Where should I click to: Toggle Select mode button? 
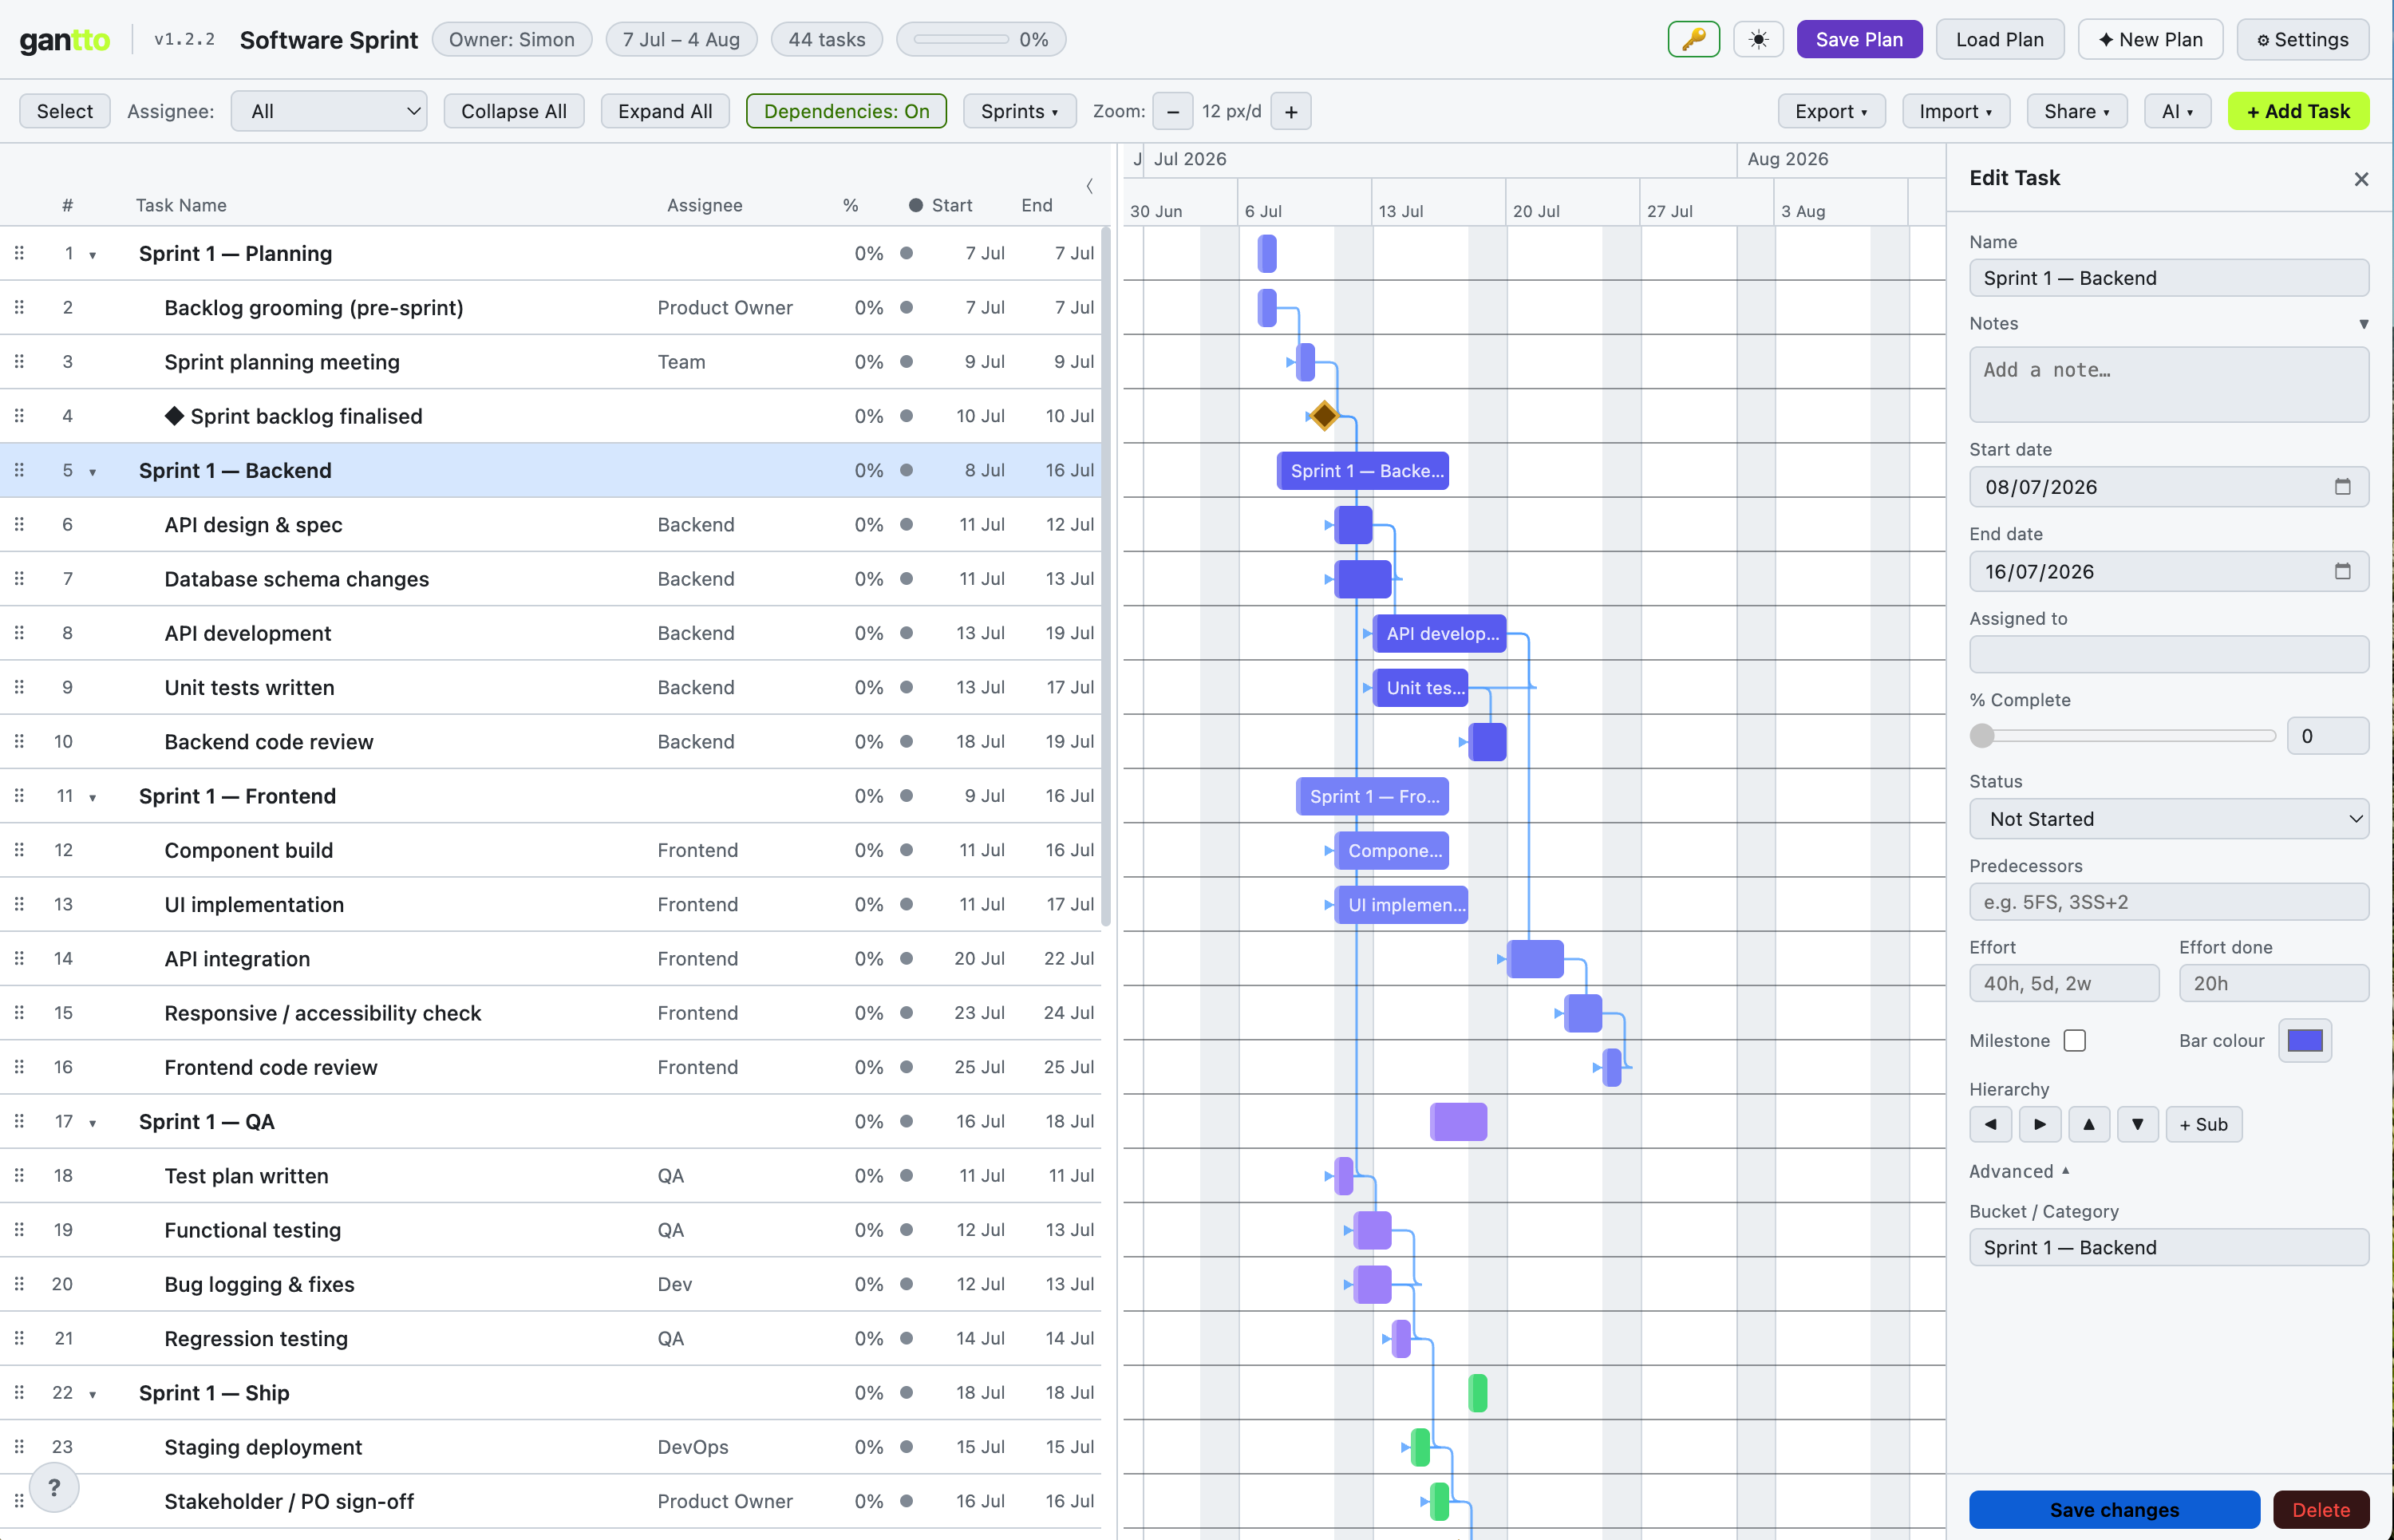coord(65,111)
